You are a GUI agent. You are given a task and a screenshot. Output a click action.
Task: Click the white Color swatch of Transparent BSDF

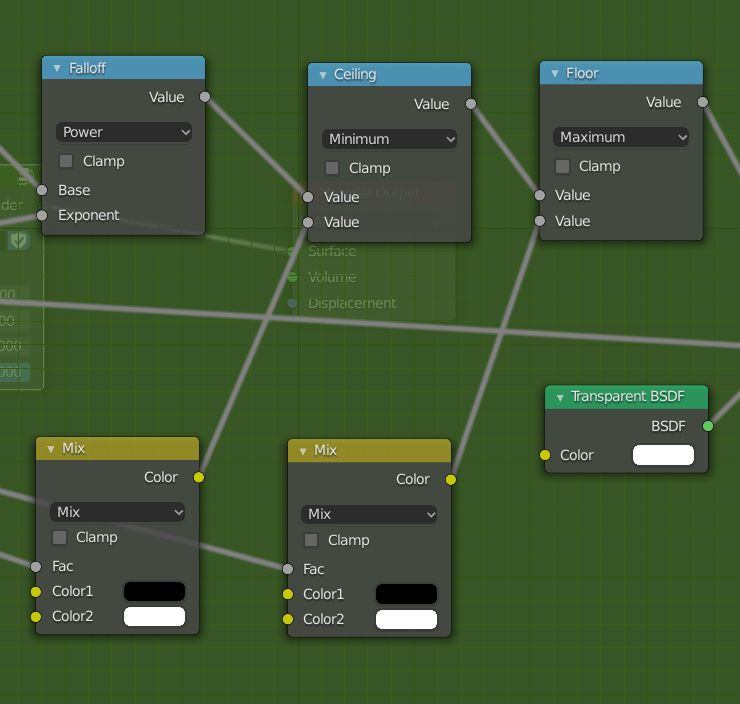(x=663, y=455)
